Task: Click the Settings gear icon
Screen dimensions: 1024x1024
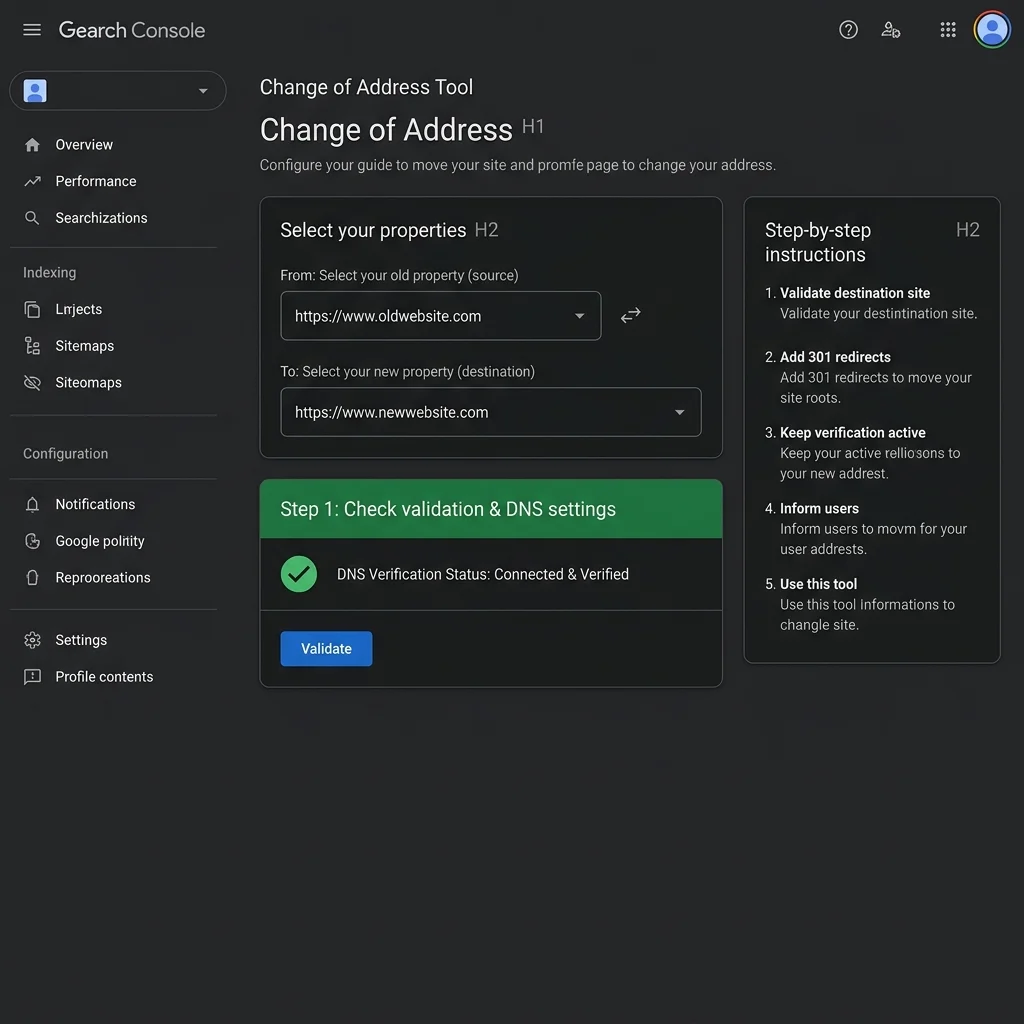Action: [x=32, y=640]
